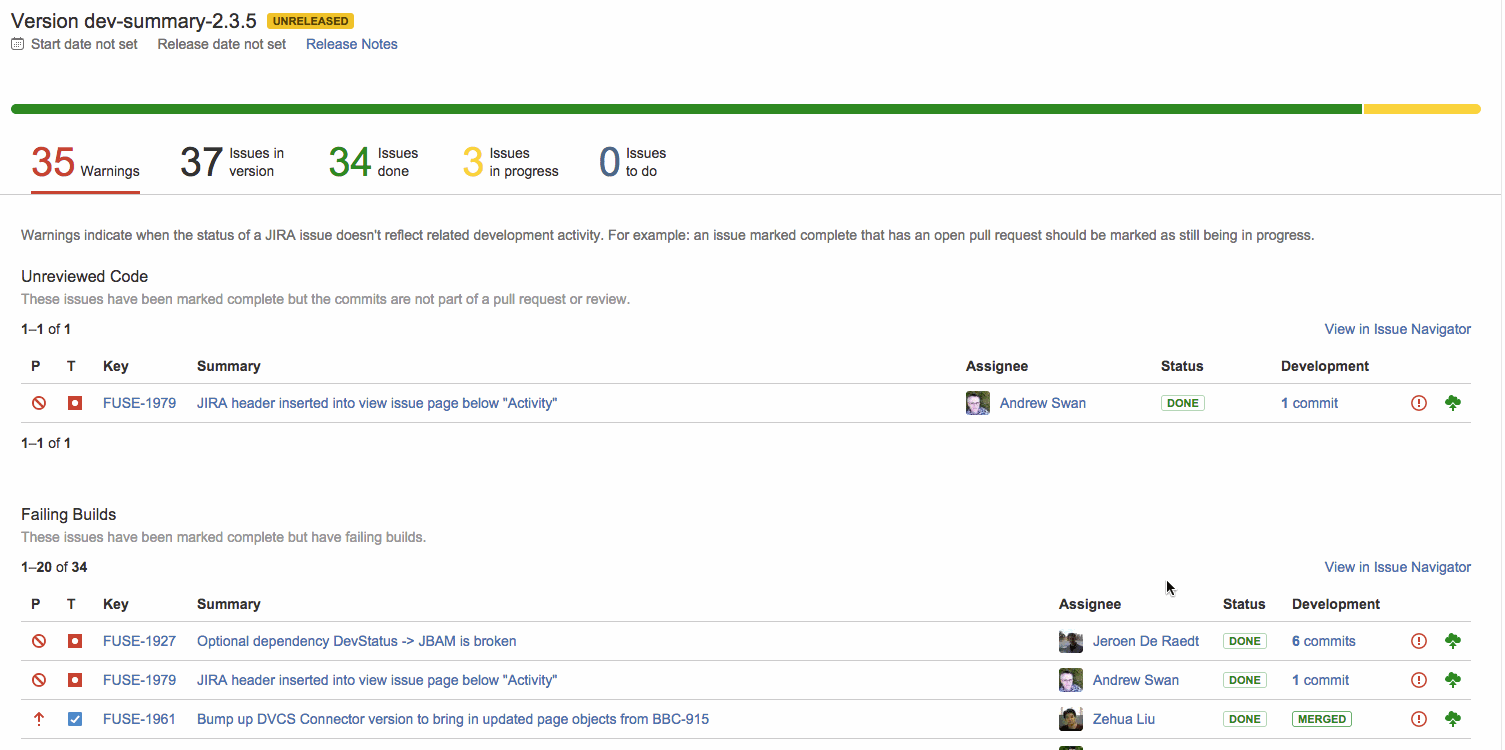
Task: Click green build tree icon in FUSE-1961 row
Action: click(1454, 719)
